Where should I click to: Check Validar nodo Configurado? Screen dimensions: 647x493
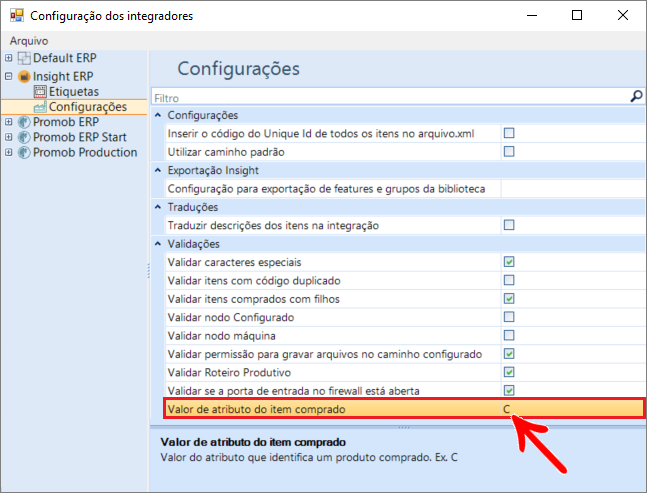[509, 317]
